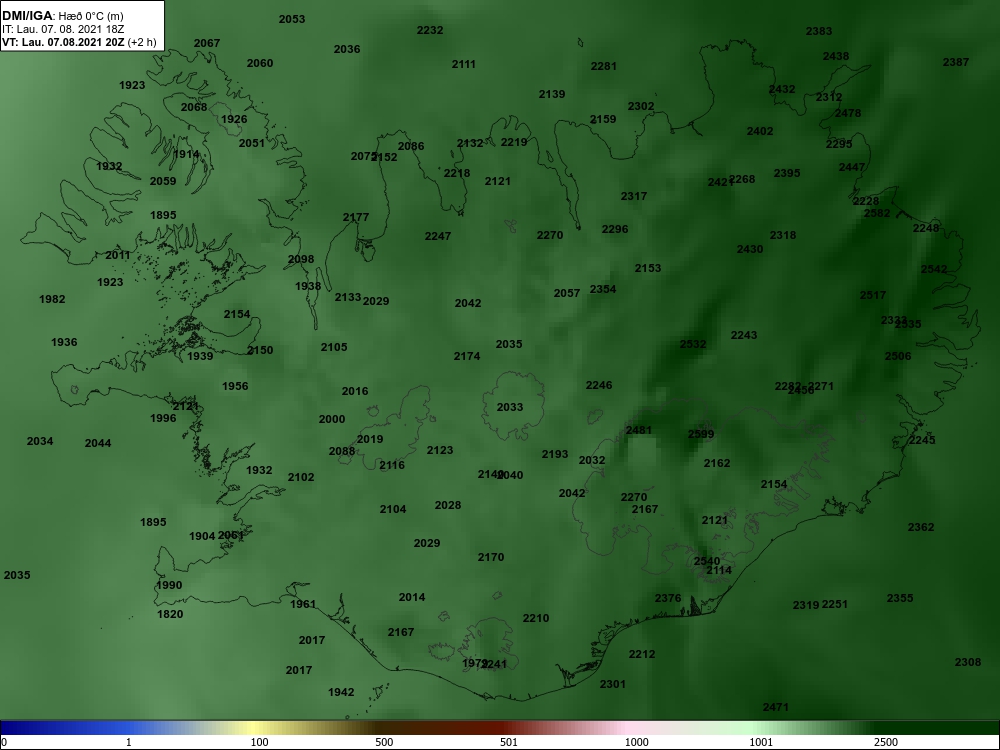1000x750 pixels.
Task: Select the 2481 value label
Action: point(639,430)
